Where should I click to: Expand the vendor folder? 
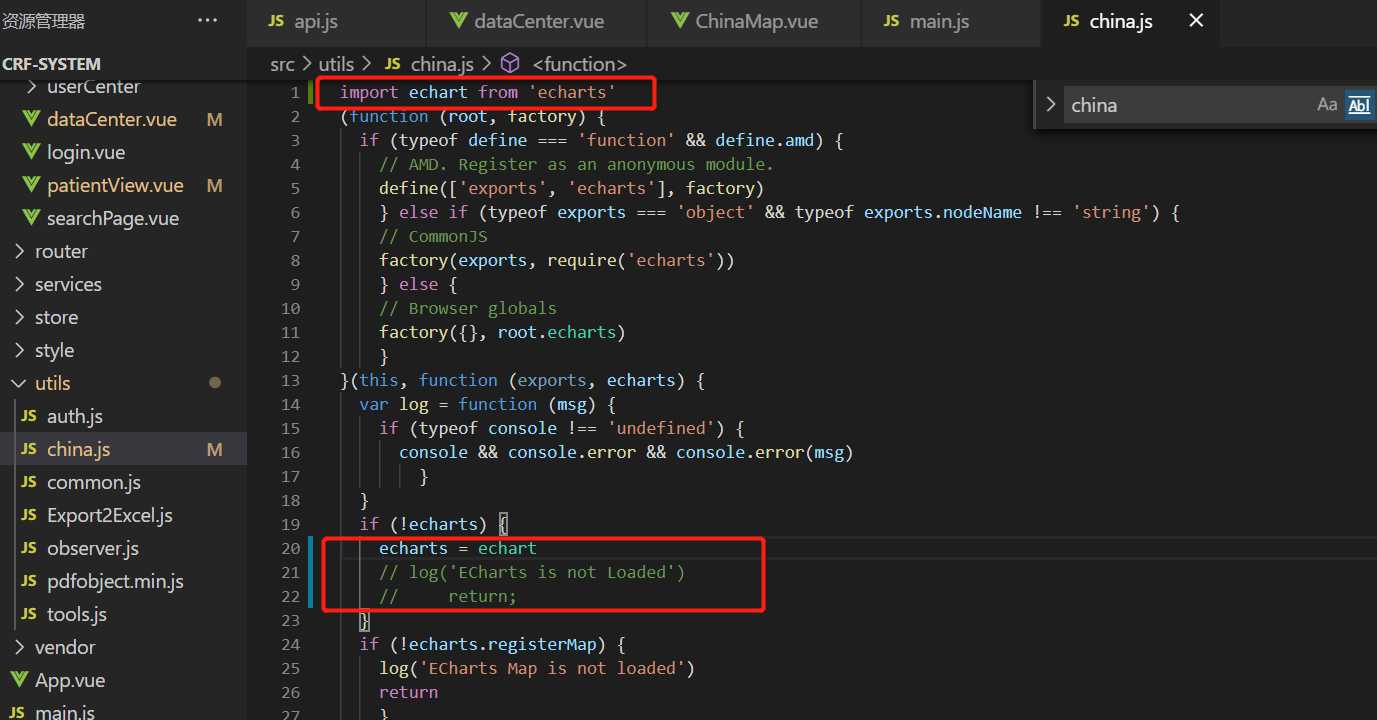(19, 648)
